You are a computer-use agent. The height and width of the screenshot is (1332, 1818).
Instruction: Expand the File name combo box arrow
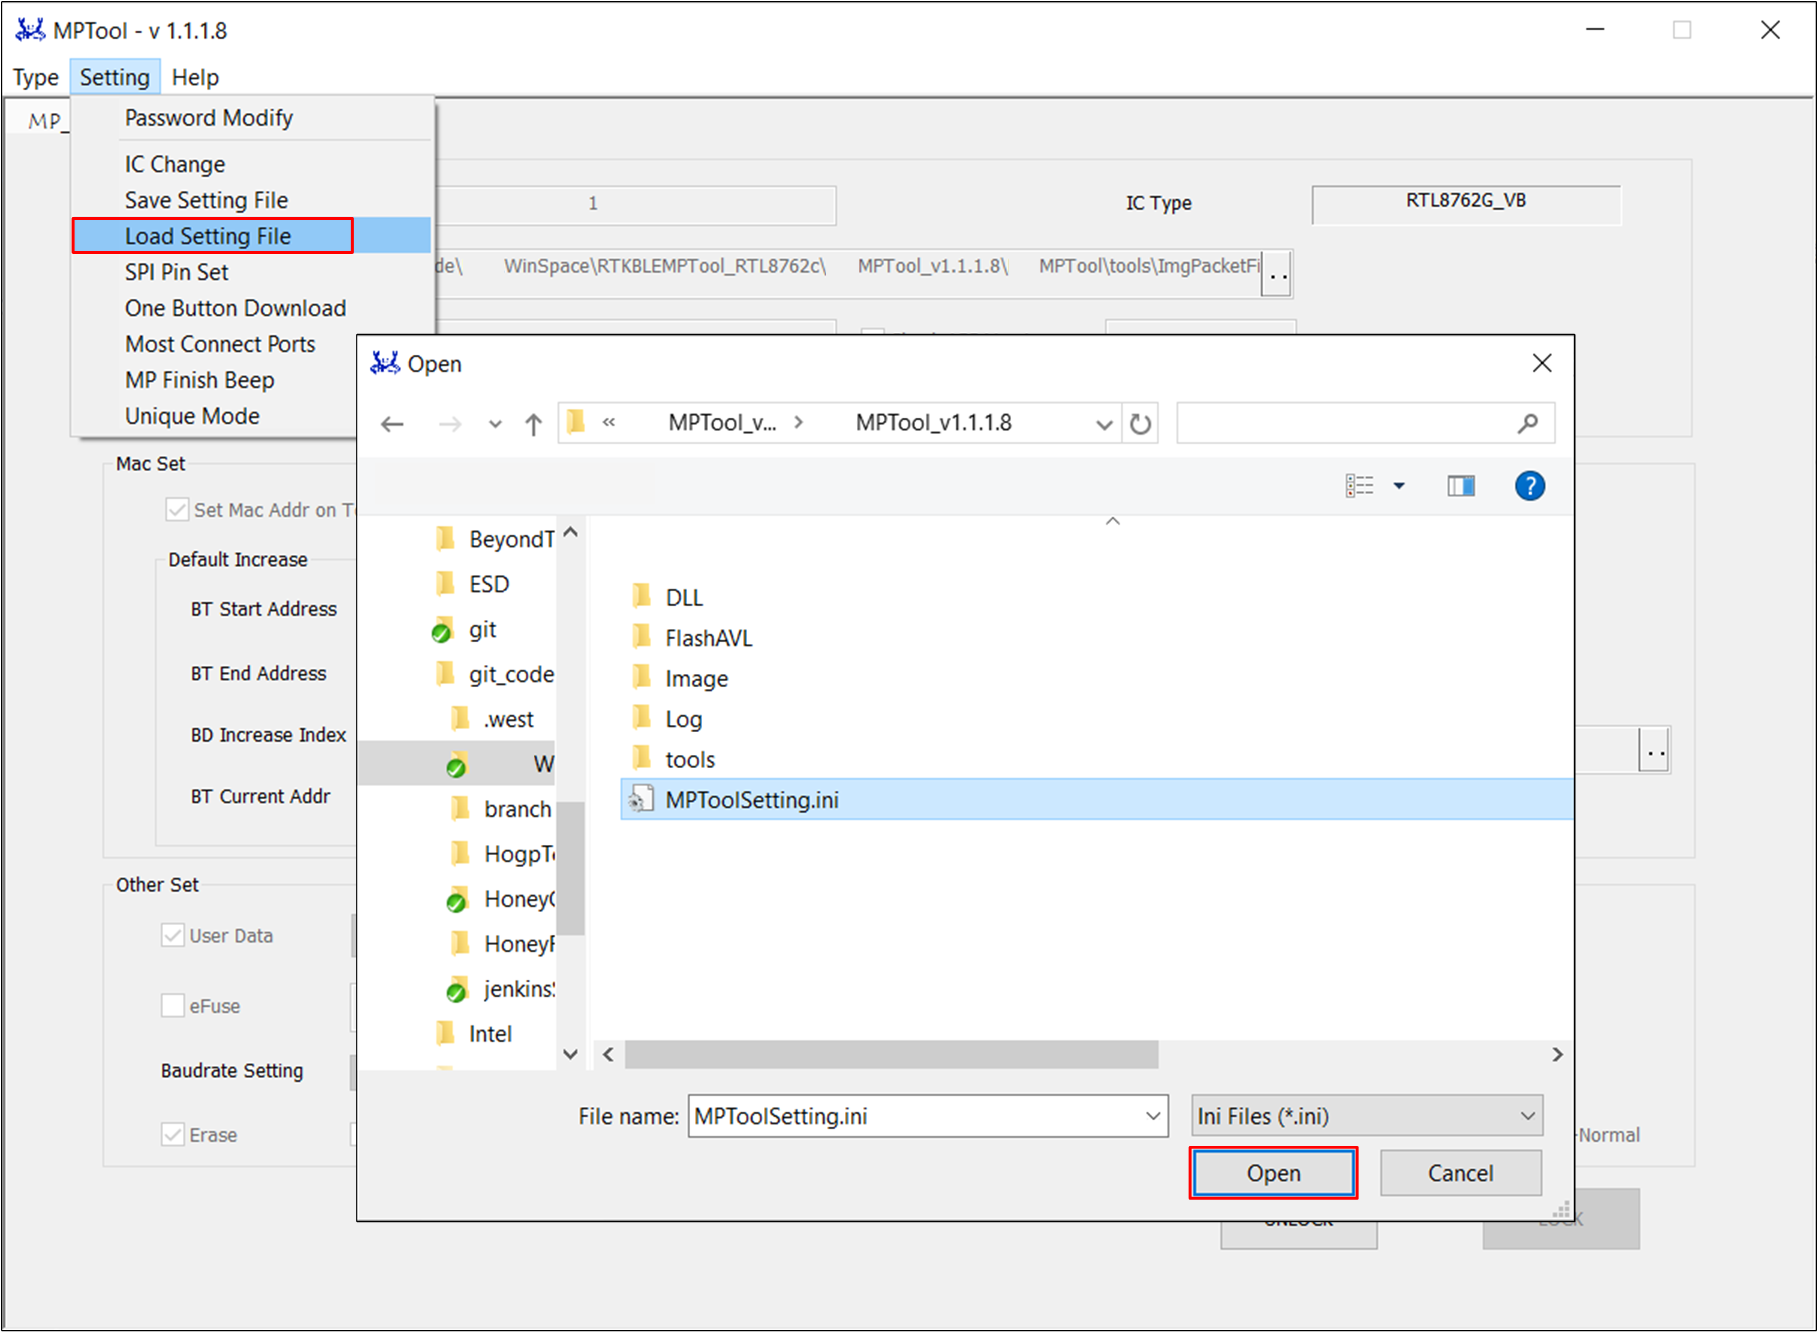tap(1153, 1116)
